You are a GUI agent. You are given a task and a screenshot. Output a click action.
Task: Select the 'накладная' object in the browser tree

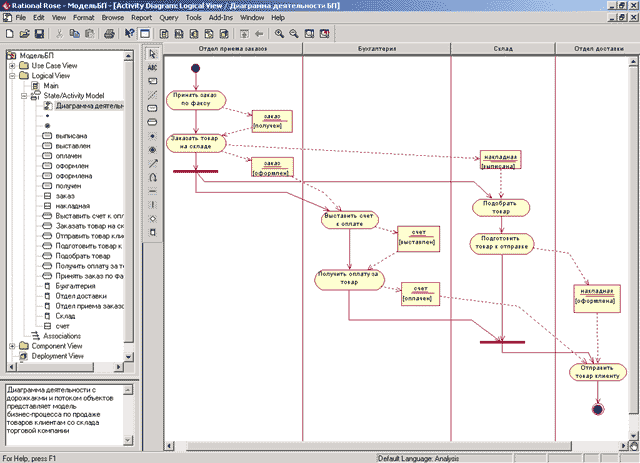[x=73, y=206]
